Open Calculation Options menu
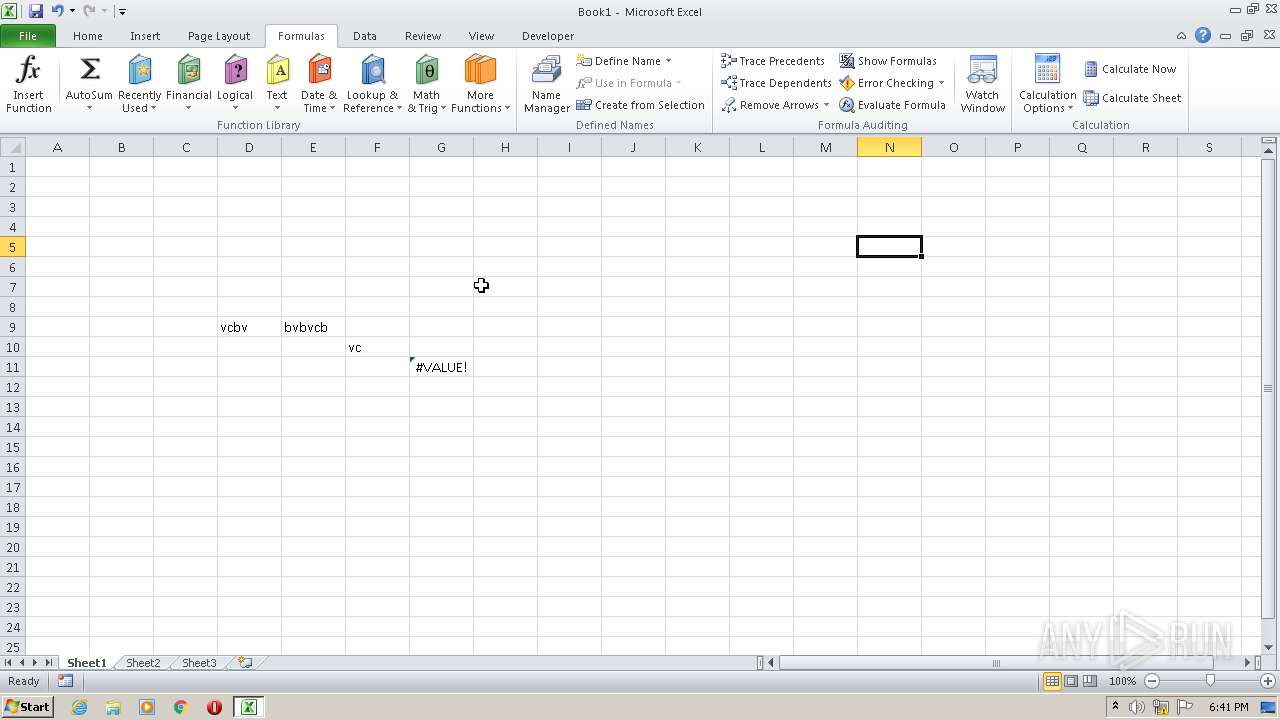This screenshot has width=1280, height=720. (1047, 84)
